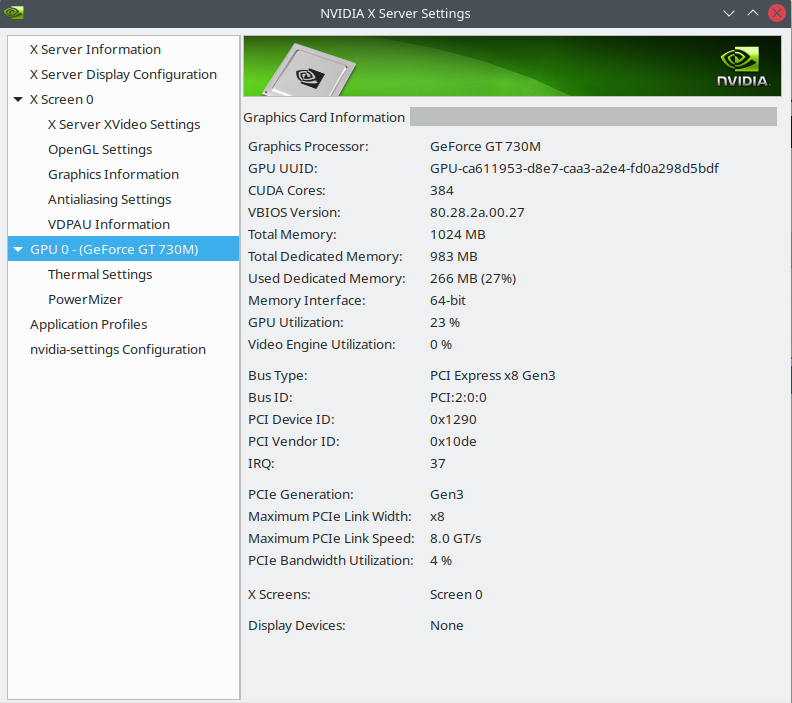Click the 'GeForce GT 730M' processor value
The width and height of the screenshot is (792, 703).
[485, 146]
